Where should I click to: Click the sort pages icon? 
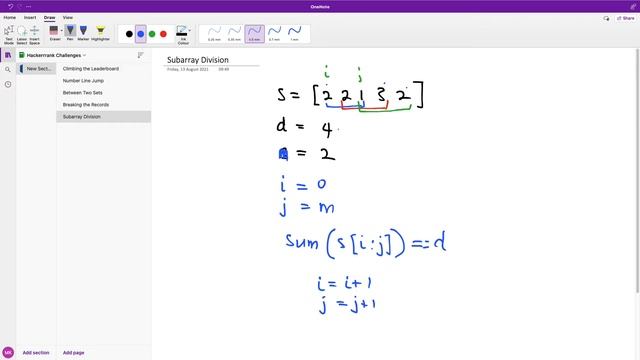[x=140, y=55]
